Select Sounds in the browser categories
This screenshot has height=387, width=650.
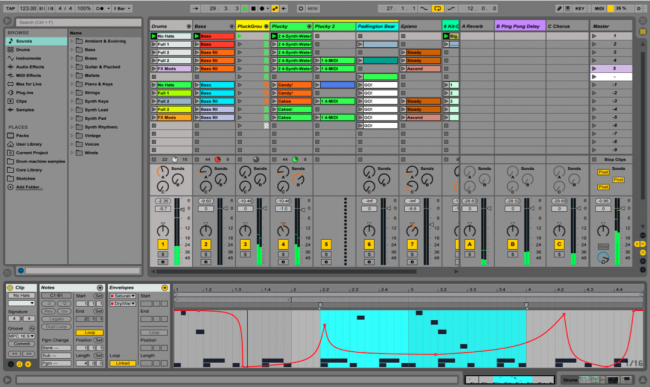pos(36,41)
